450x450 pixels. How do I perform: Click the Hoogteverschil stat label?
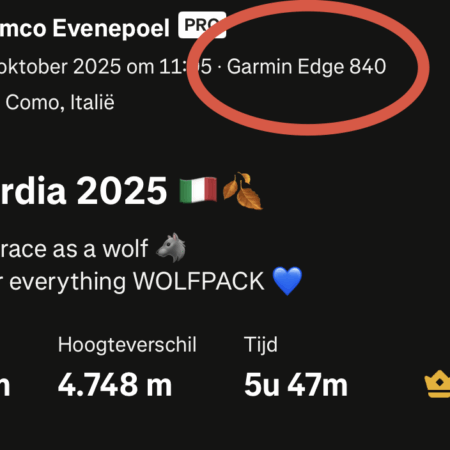click(127, 344)
